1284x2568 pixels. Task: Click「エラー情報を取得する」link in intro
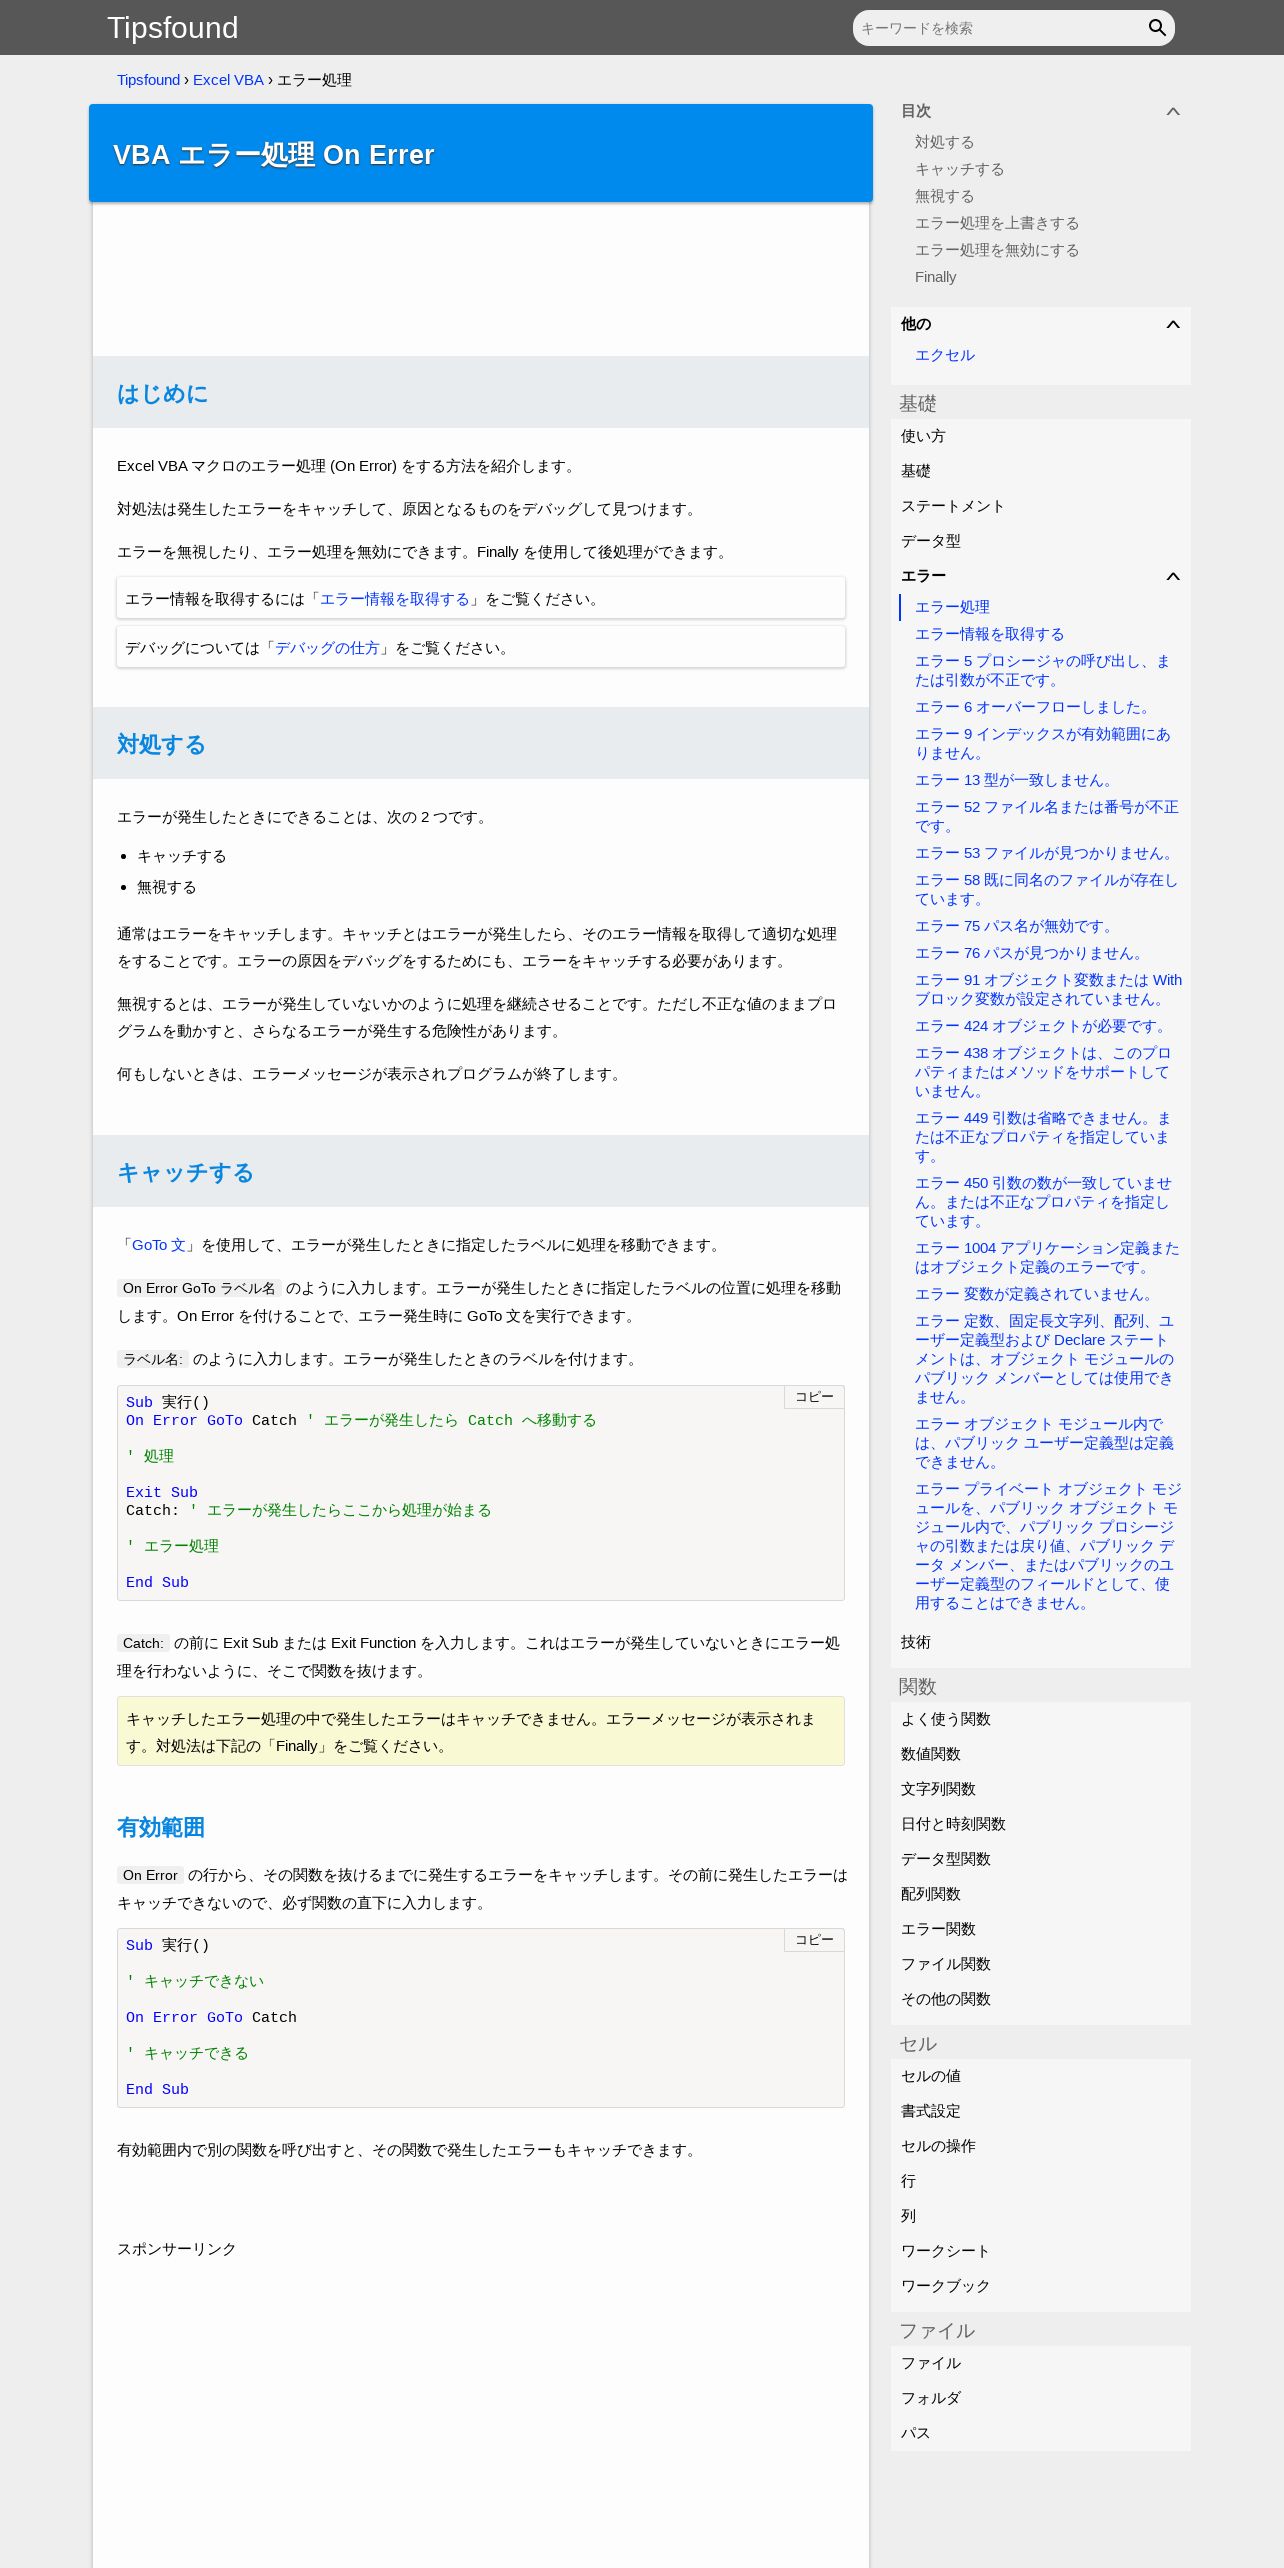click(x=394, y=599)
